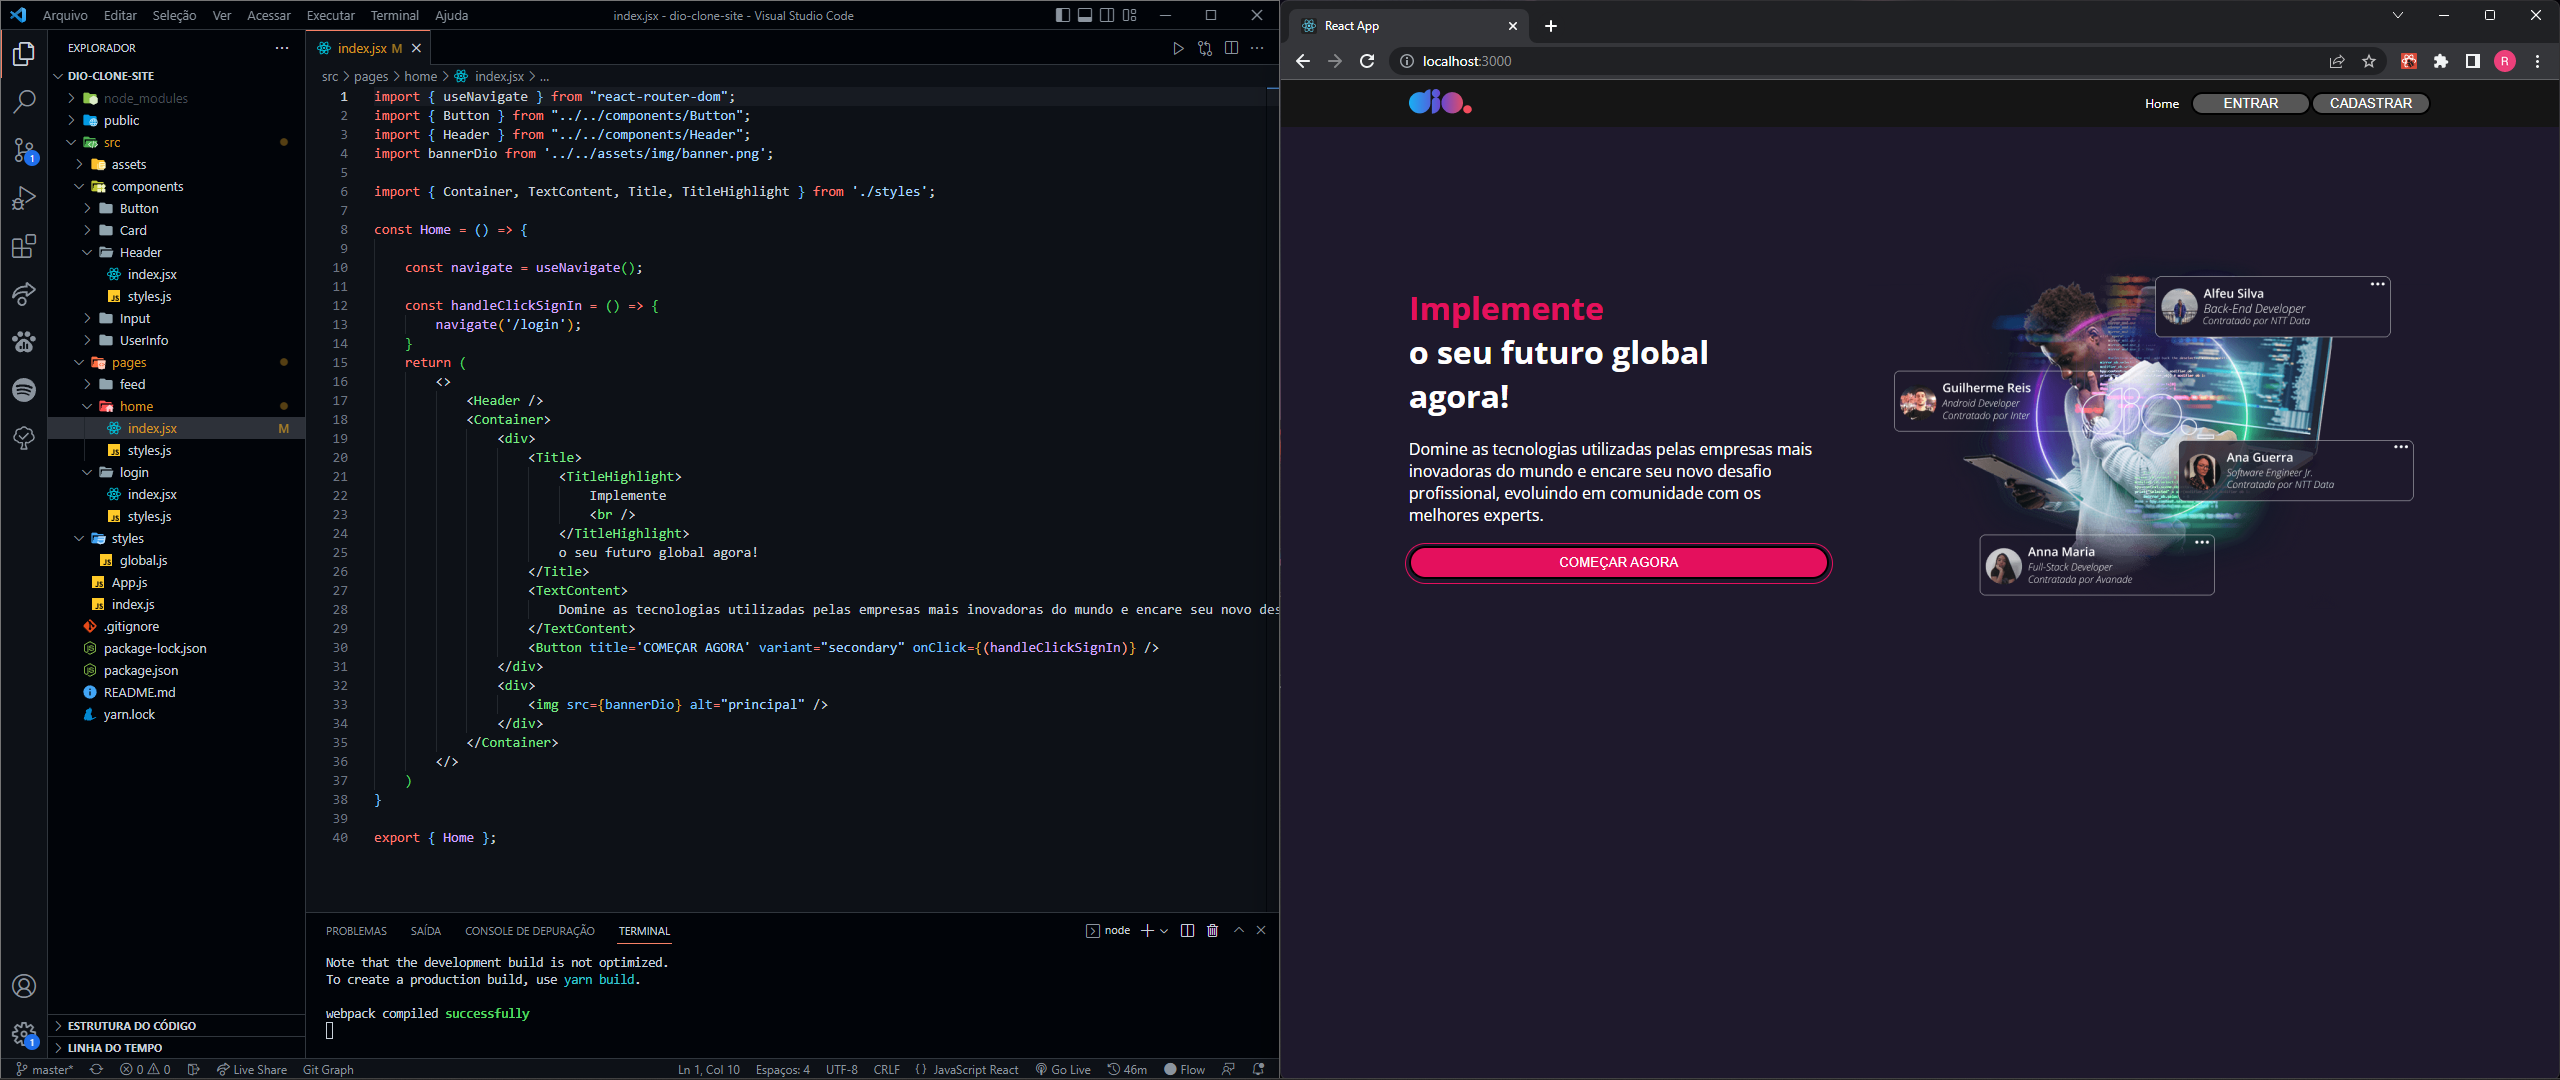Open the Extensions view
The height and width of the screenshot is (1080, 2560).
[25, 247]
